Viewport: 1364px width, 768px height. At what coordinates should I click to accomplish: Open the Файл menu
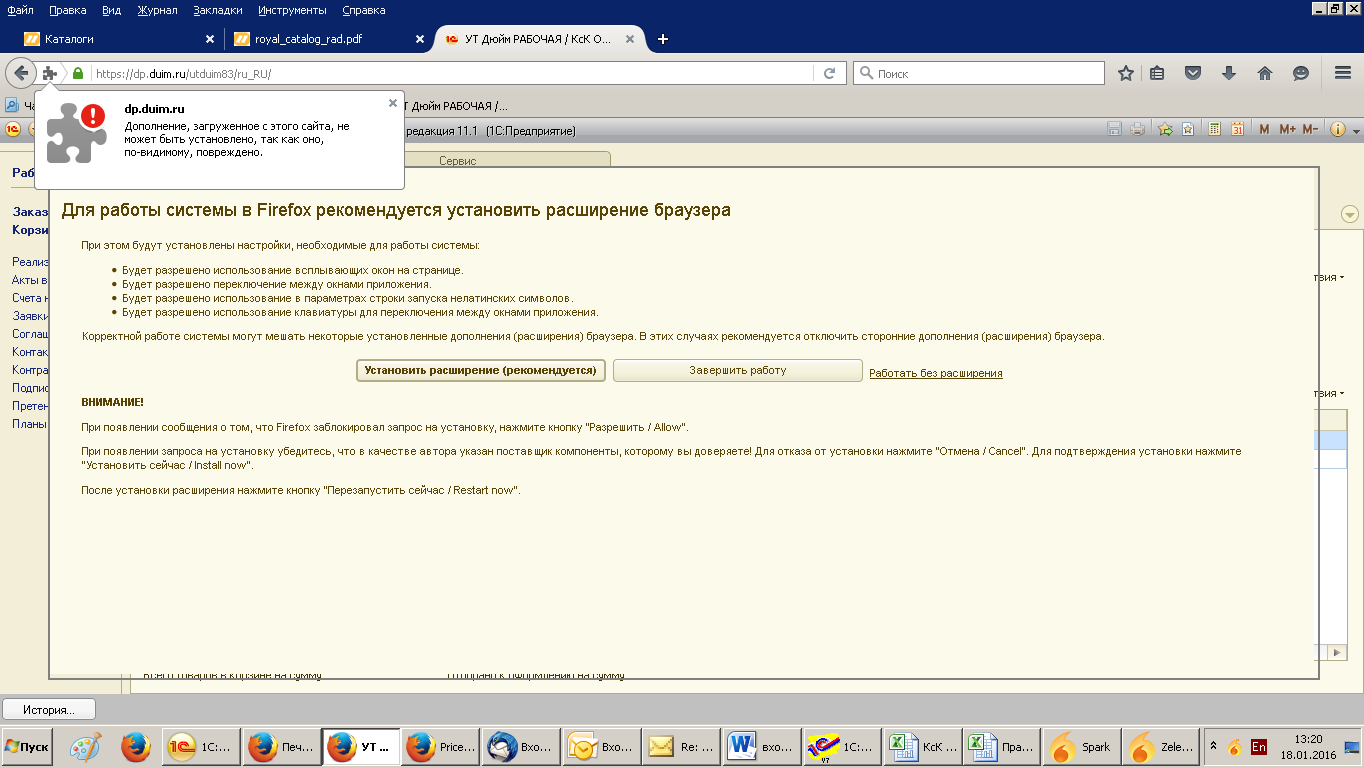20,10
